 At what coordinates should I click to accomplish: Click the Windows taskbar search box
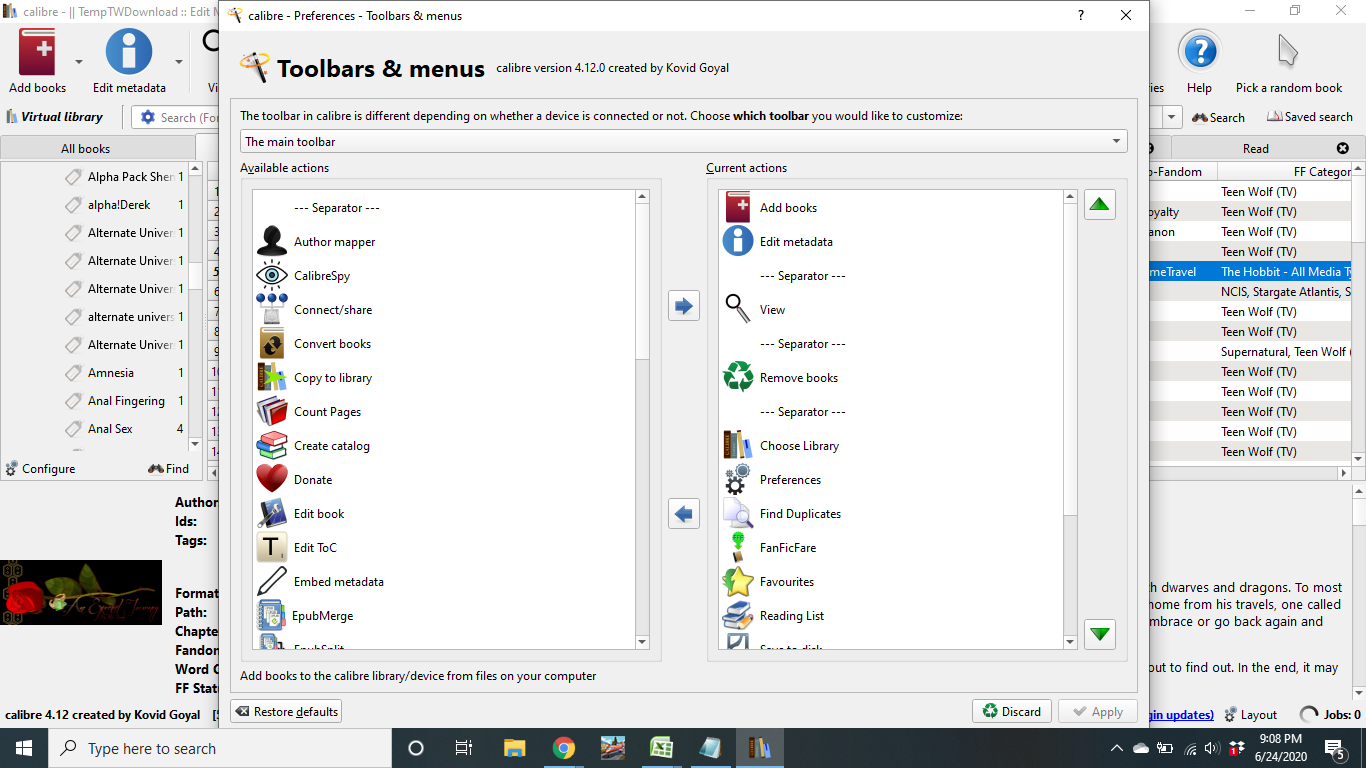click(x=220, y=748)
